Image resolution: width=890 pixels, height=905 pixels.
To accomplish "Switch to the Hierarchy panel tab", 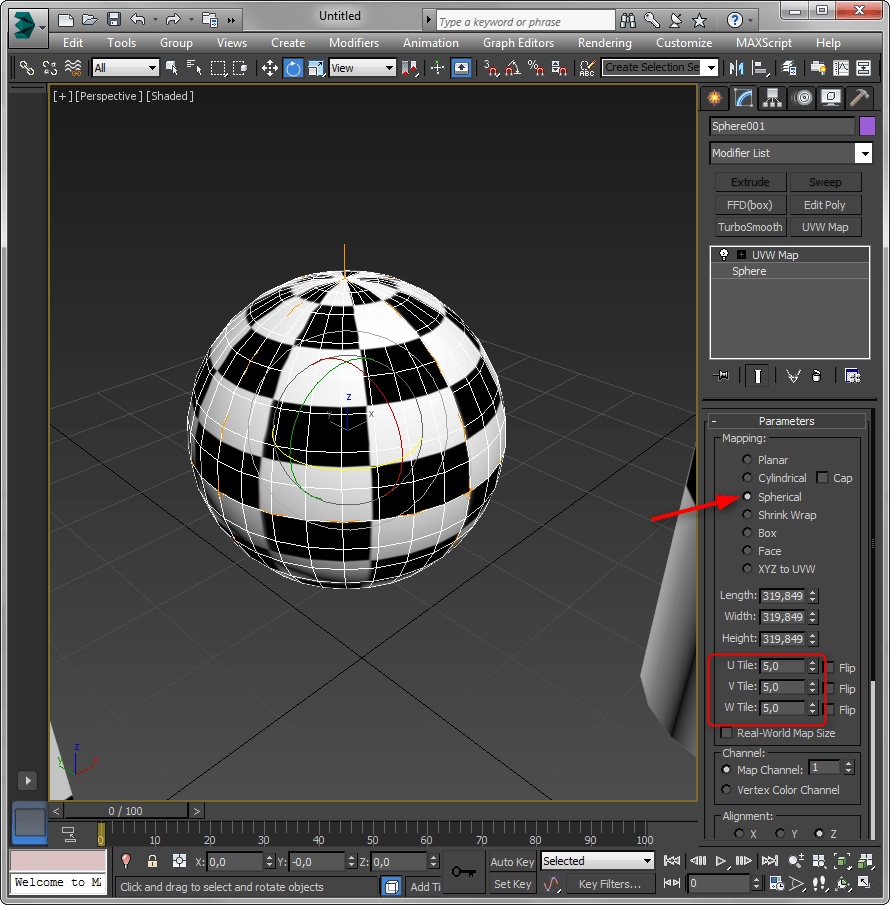I will point(771,98).
